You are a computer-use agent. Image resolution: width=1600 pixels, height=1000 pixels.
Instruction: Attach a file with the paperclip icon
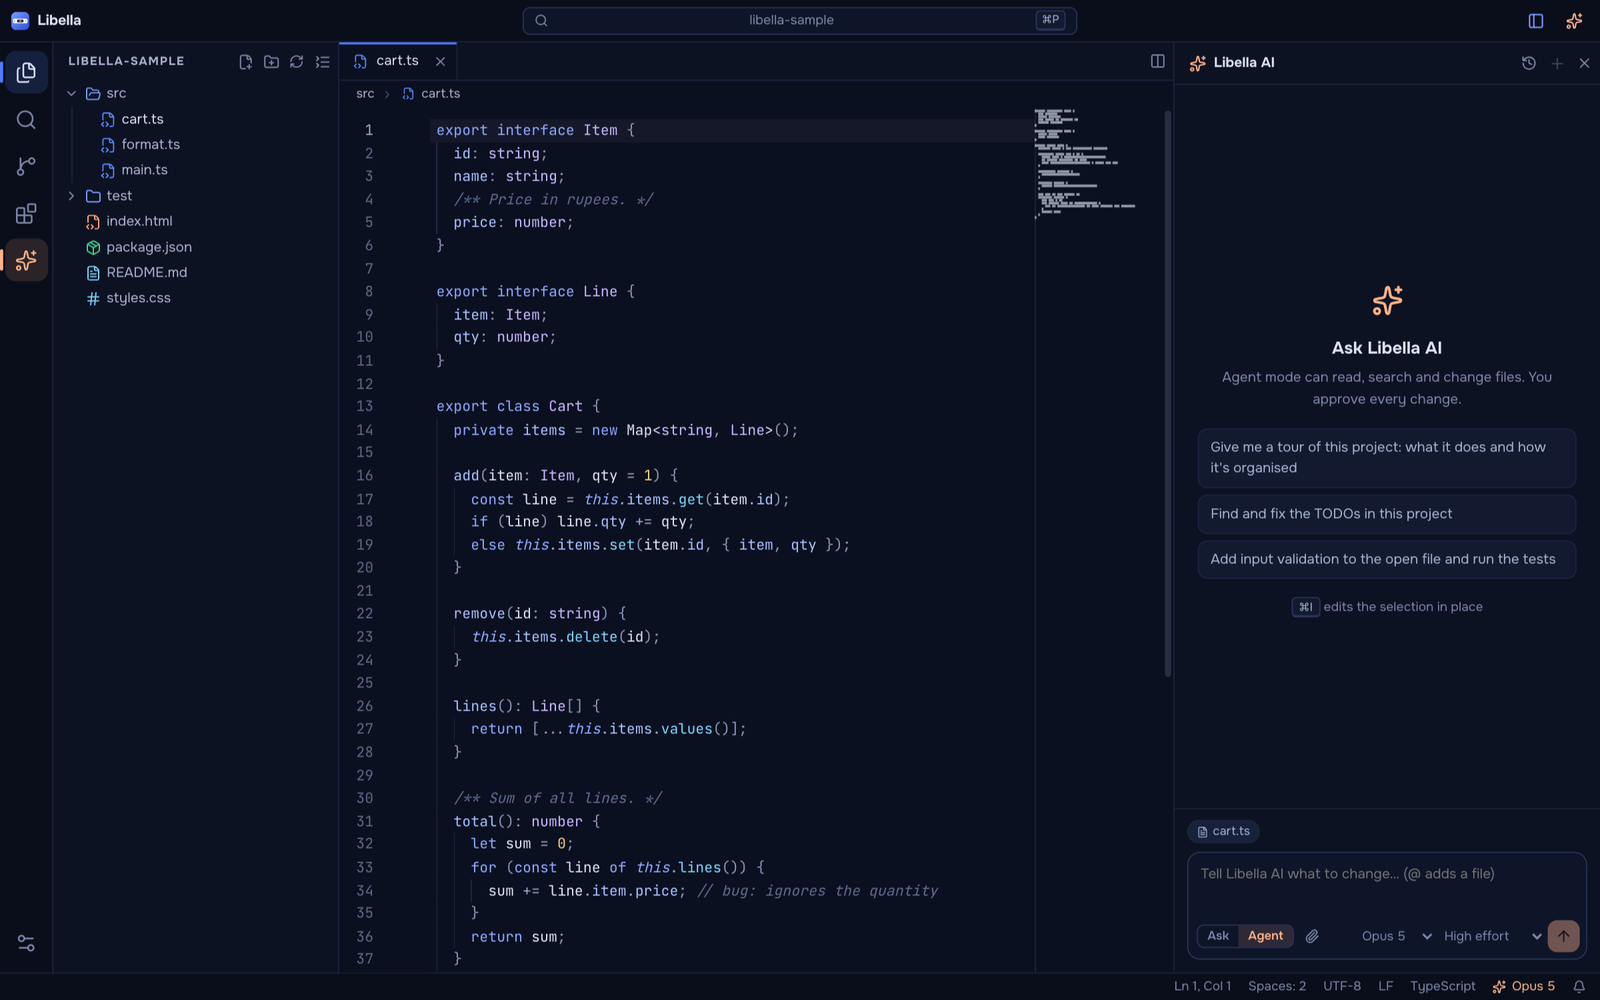(x=1312, y=936)
